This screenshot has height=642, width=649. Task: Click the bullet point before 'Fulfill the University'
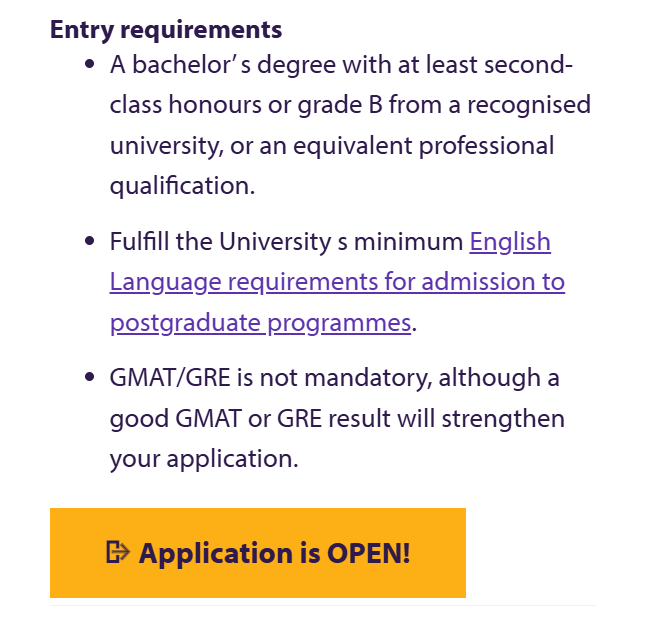90,242
